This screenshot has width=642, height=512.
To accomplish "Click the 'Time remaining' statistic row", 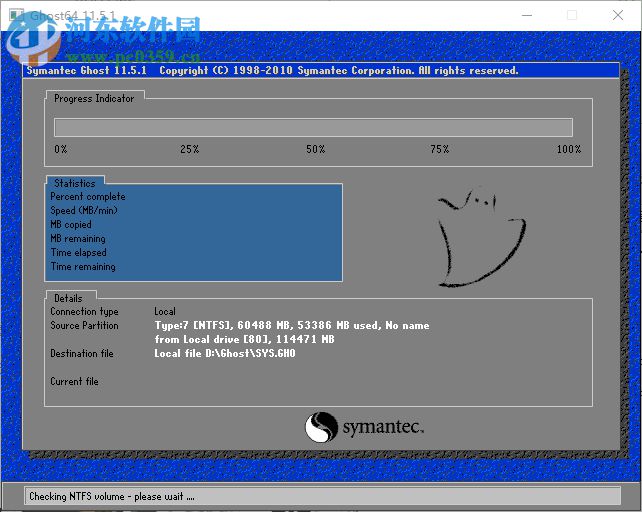I will [x=83, y=267].
